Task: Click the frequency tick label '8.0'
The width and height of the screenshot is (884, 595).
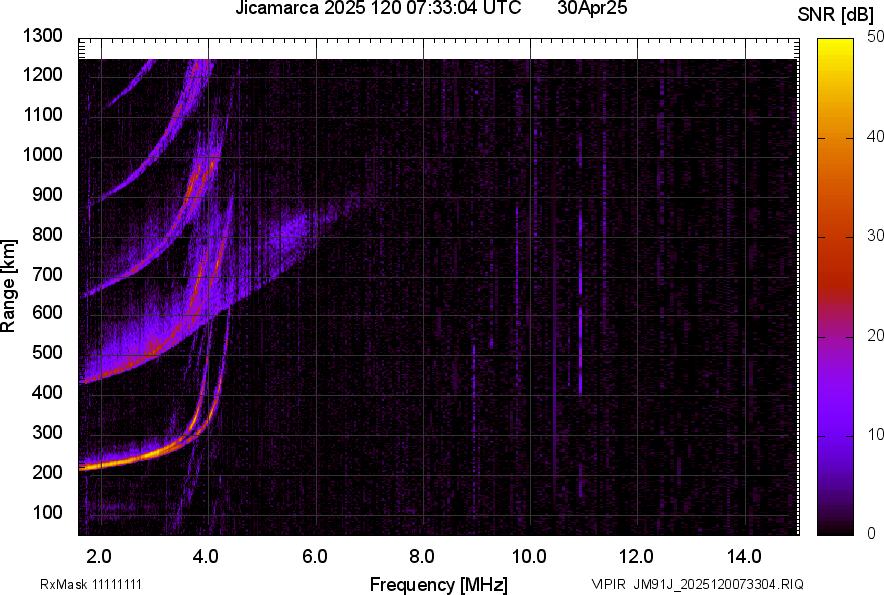Action: [x=422, y=556]
